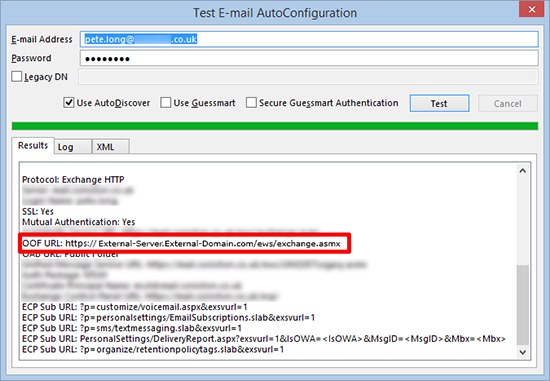Close the Test E-mail AutoConfiguration window
The image size is (550, 381).
coord(531,9)
